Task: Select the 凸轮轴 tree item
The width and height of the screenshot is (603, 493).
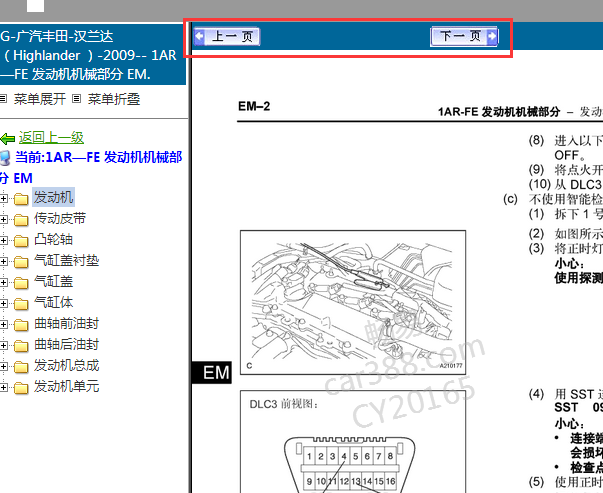Action: pos(53,239)
